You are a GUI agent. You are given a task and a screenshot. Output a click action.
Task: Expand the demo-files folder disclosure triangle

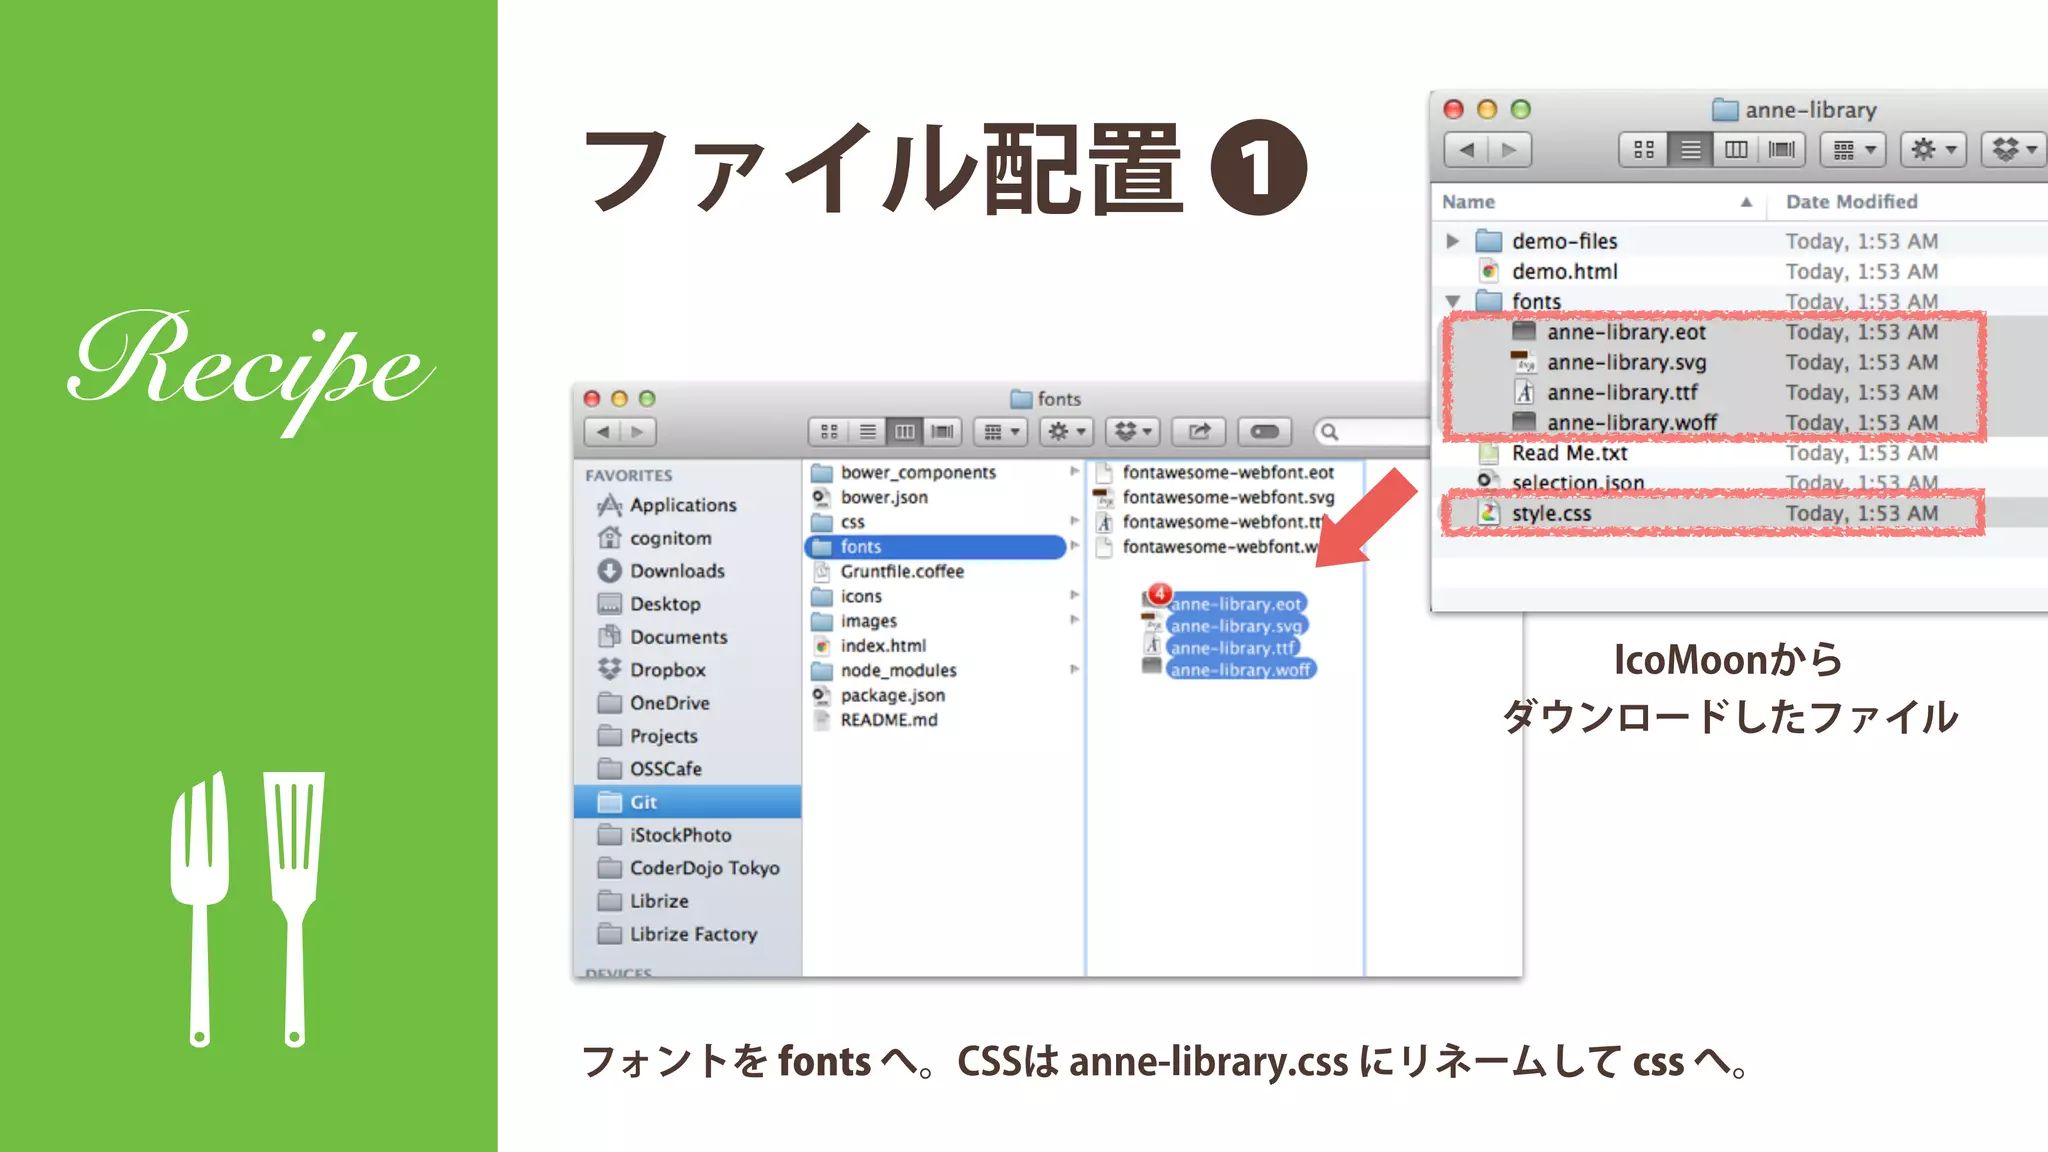click(1453, 241)
